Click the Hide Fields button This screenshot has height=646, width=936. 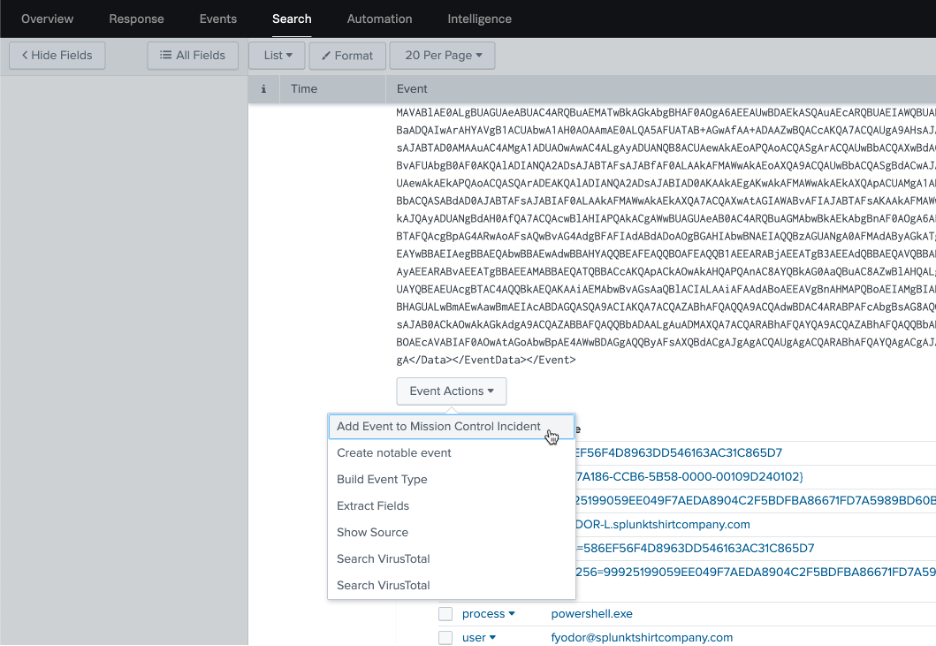click(x=57, y=56)
